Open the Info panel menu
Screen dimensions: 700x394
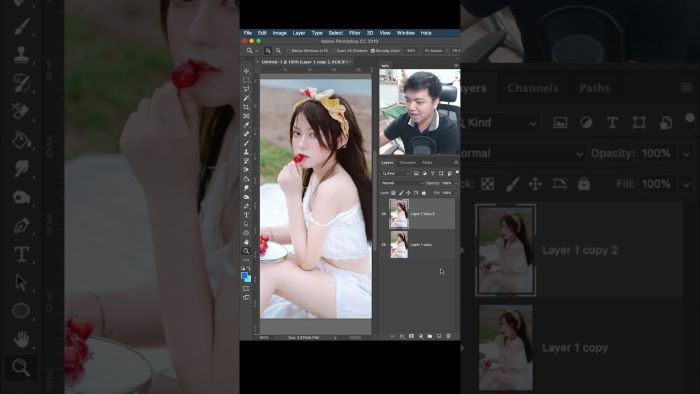(x=456, y=66)
